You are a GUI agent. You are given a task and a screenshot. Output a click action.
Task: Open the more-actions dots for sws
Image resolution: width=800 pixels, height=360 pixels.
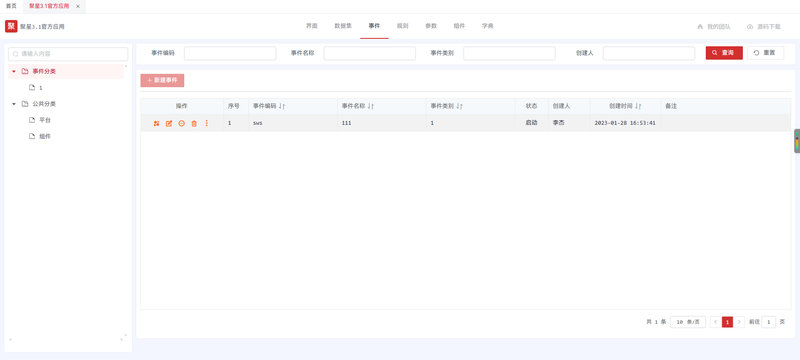click(207, 123)
